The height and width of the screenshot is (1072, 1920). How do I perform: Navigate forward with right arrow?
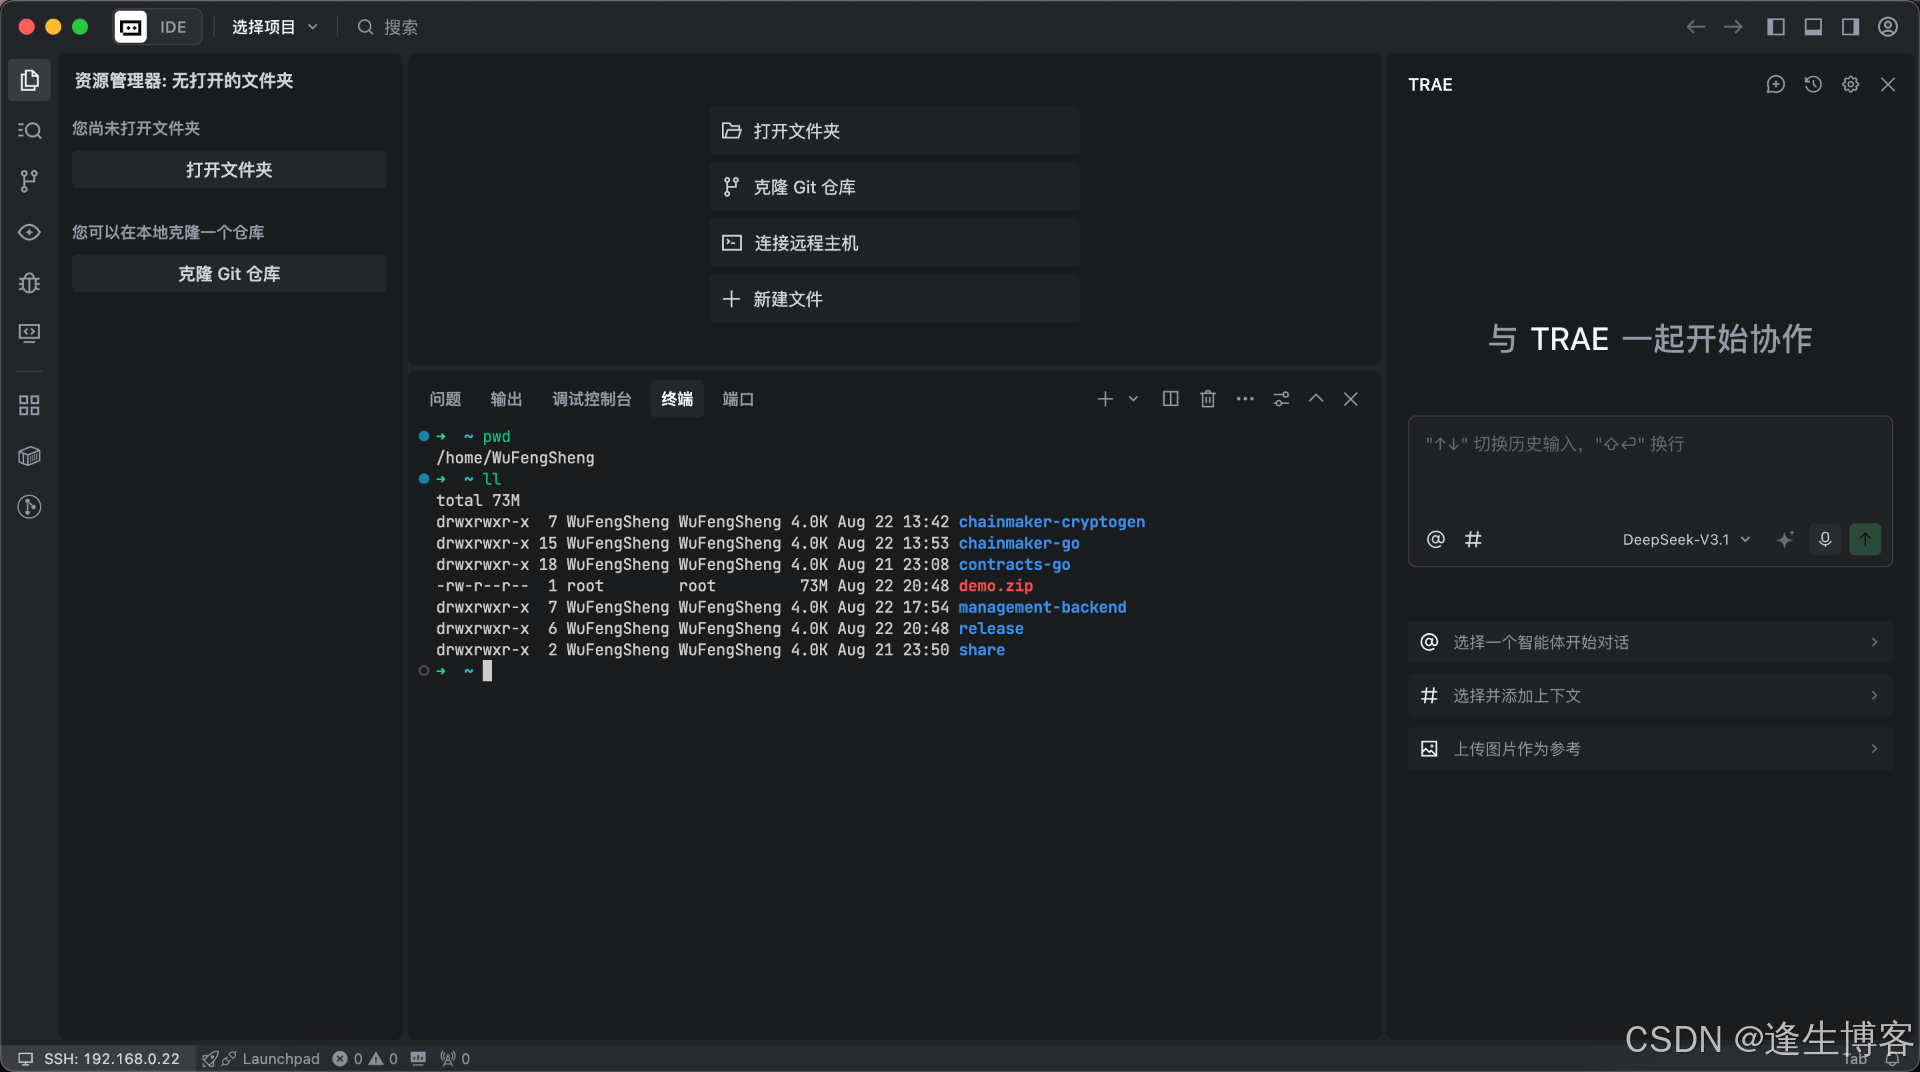tap(1733, 27)
